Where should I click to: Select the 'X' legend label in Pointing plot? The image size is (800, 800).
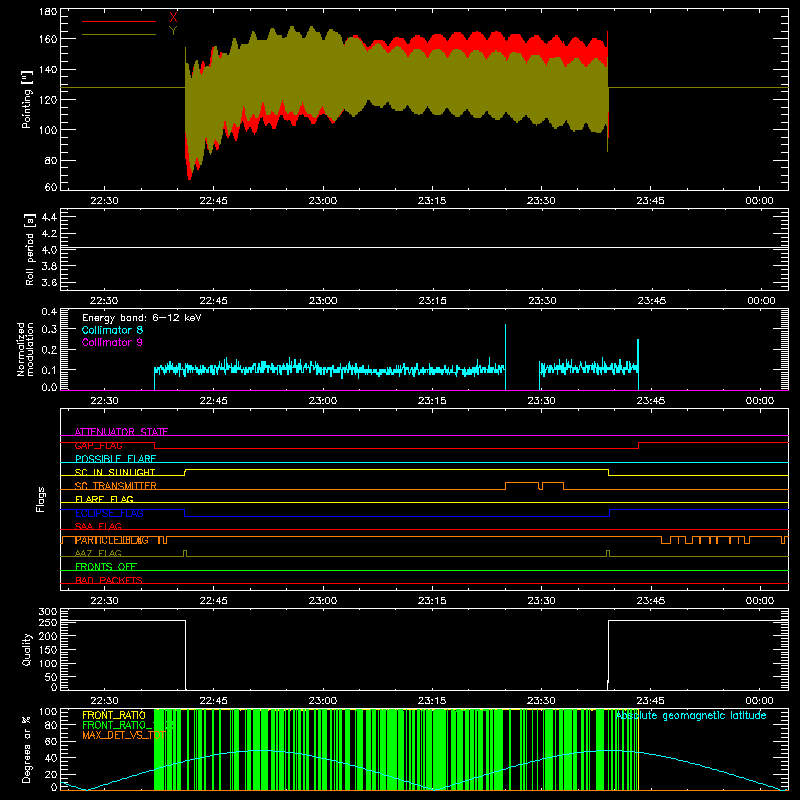click(x=173, y=18)
